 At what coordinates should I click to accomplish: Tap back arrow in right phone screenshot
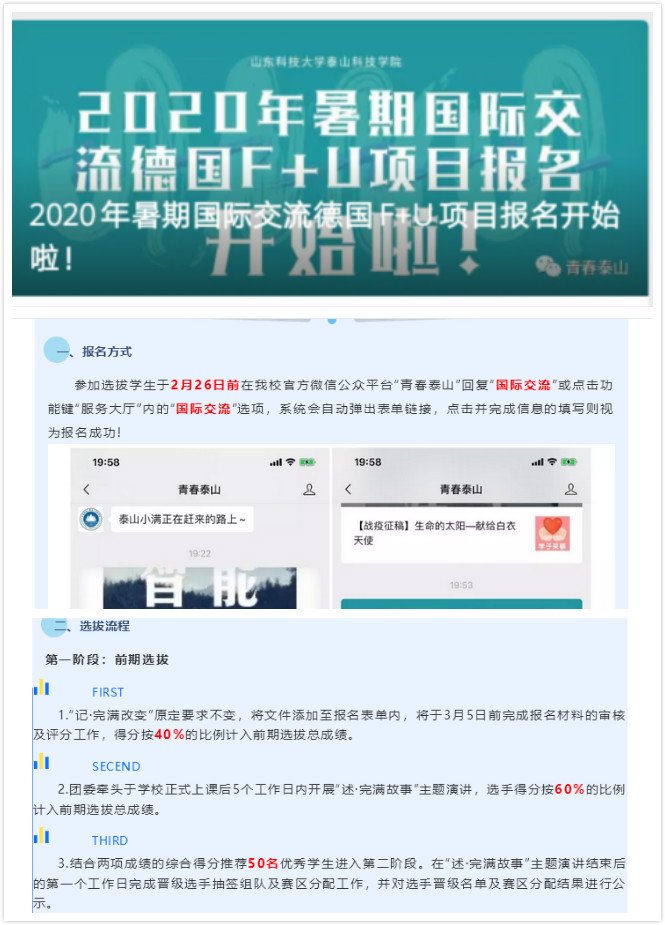point(348,489)
